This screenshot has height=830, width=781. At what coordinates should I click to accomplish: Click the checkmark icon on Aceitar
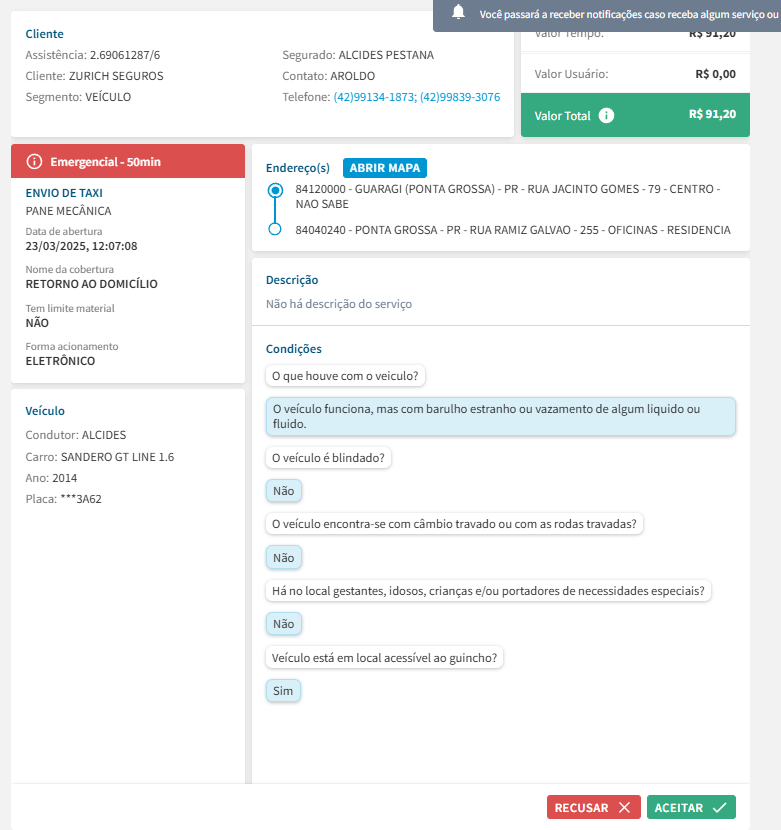(719, 808)
